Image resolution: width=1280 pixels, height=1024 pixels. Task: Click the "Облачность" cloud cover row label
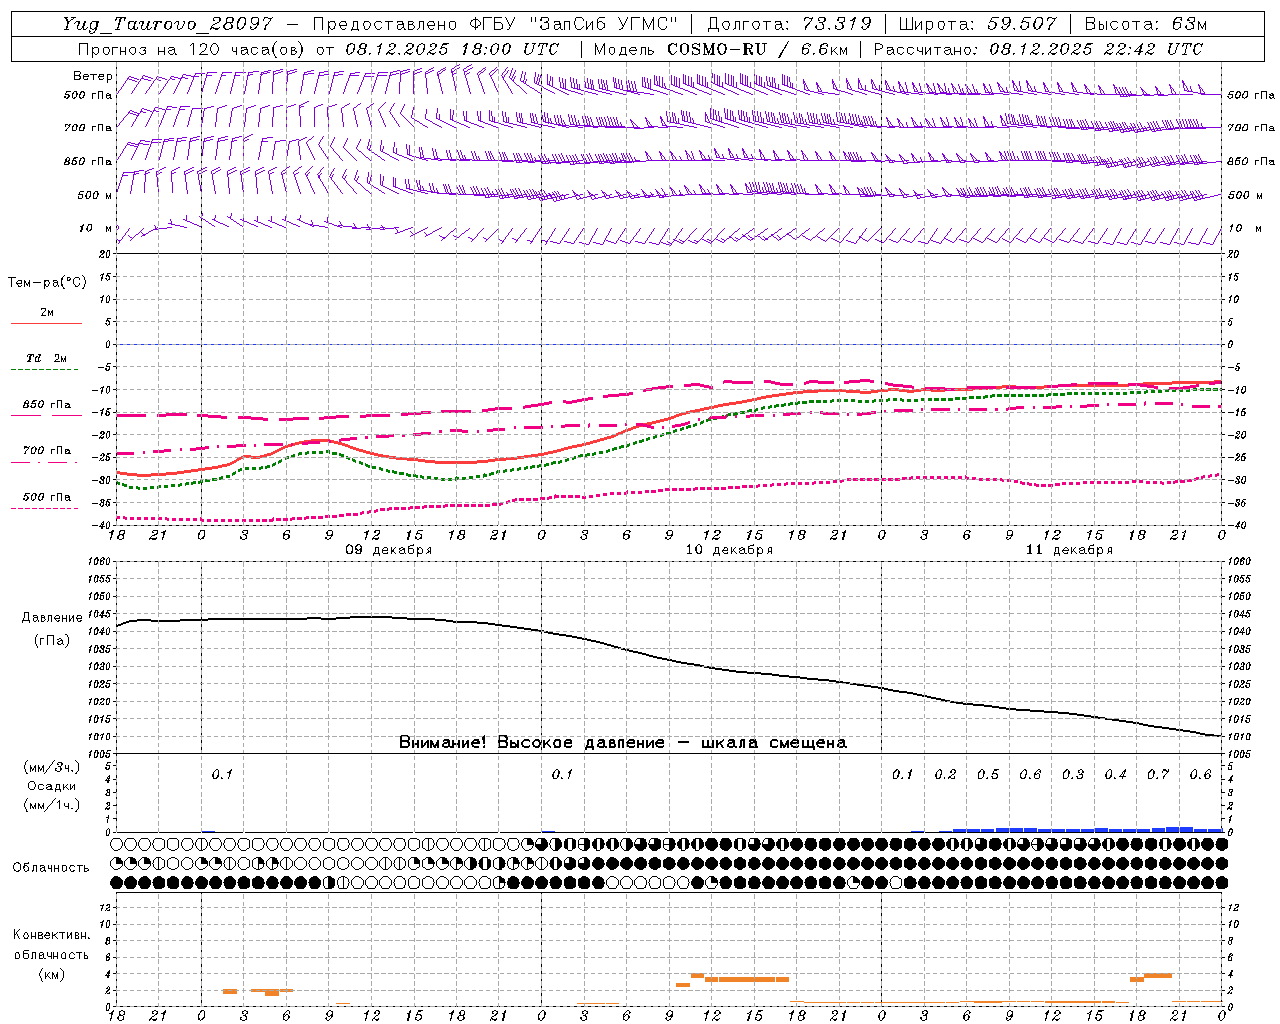tap(51, 868)
